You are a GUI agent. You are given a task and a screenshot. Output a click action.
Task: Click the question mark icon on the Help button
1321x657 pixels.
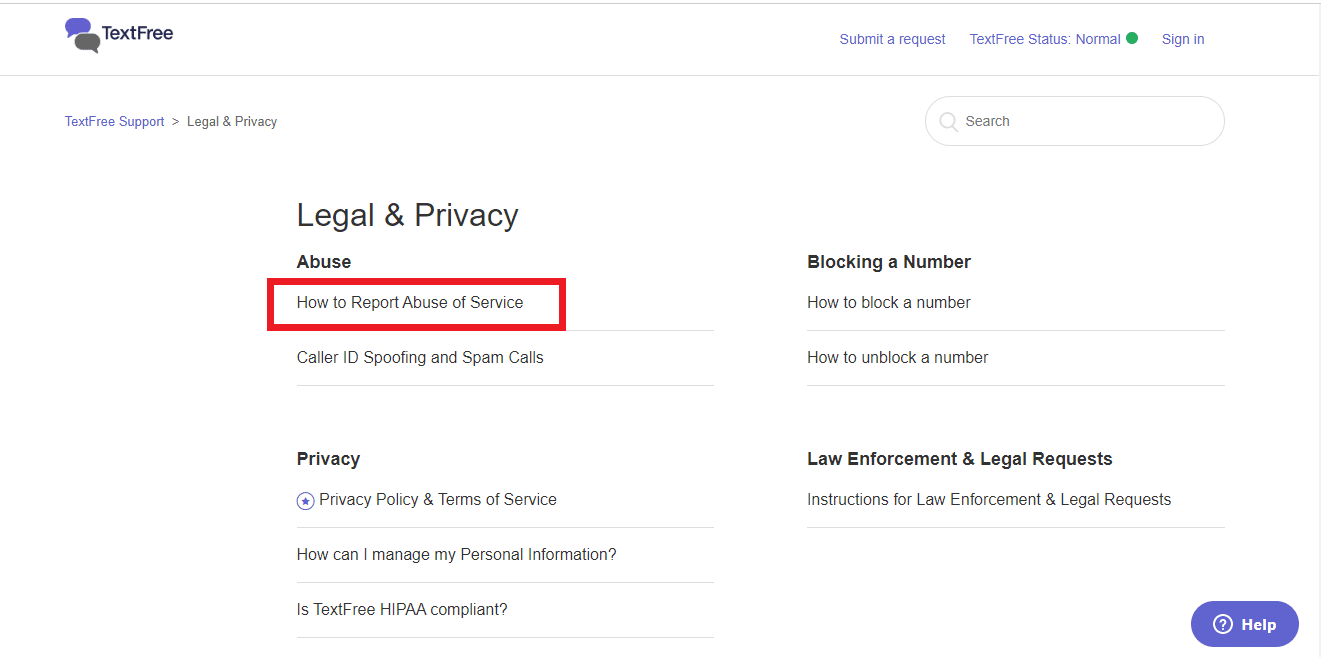(1222, 624)
